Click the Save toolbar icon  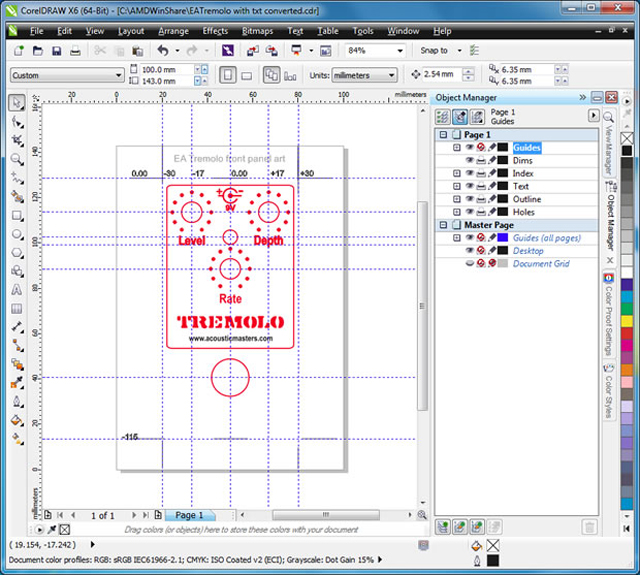56,51
